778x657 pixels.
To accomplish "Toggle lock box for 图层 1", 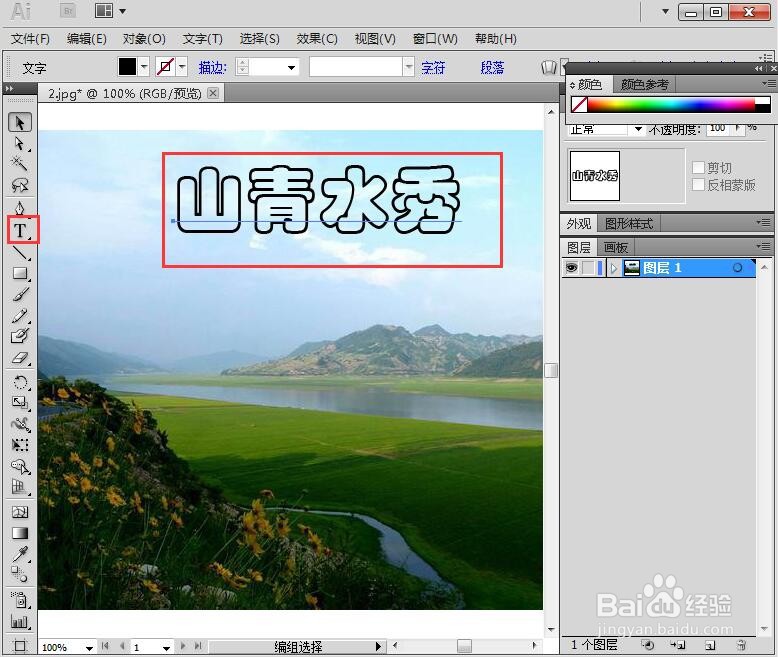I will click(588, 268).
